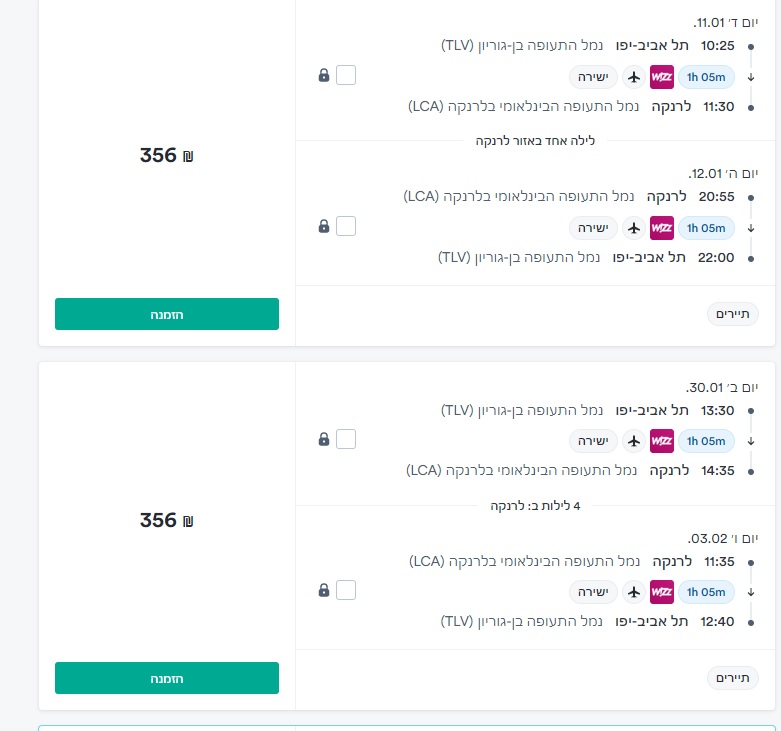Image resolution: width=781 pixels, height=731 pixels.
Task: Expand 20:55 flight details with the down arrow
Action: (x=751, y=227)
